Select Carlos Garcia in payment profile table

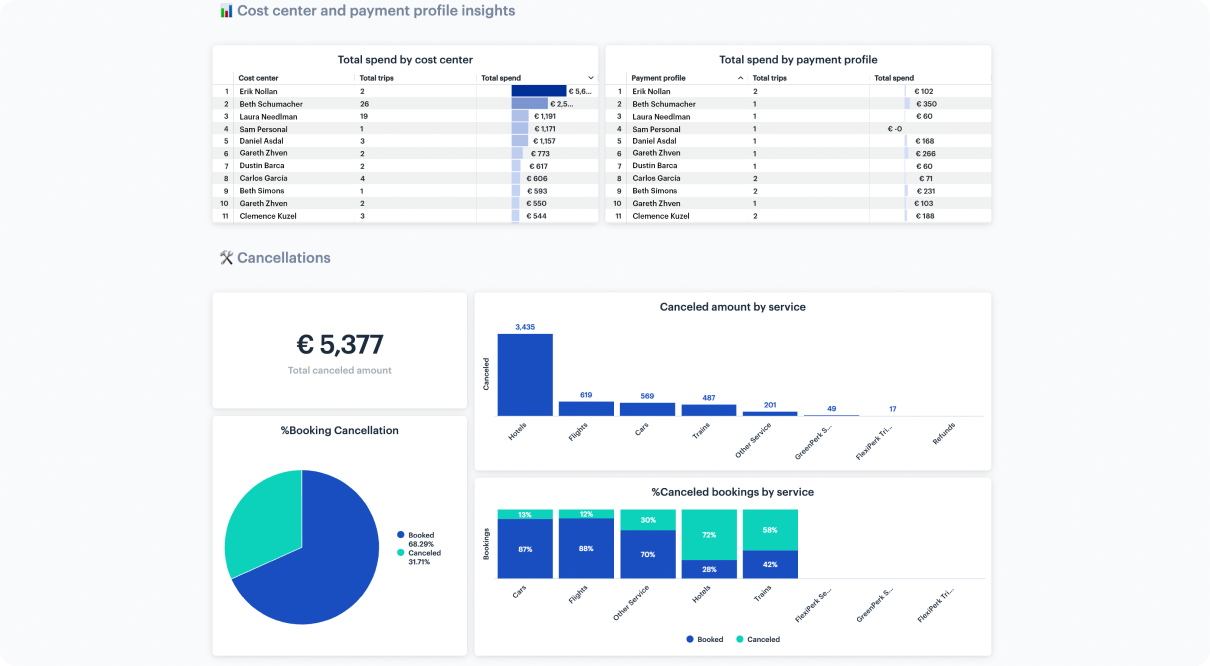656,178
